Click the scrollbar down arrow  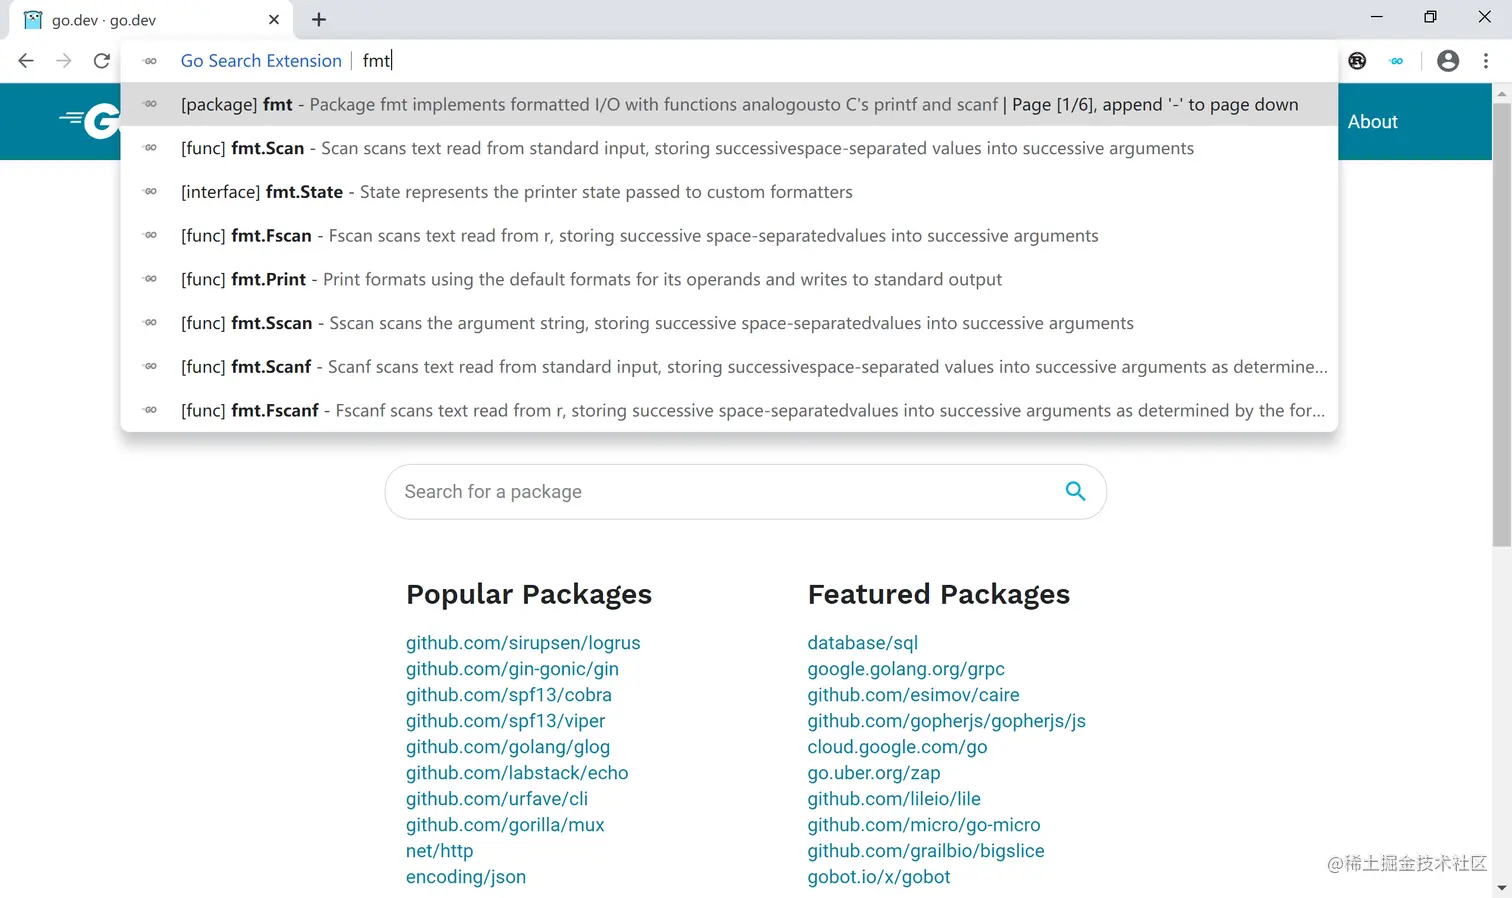(x=1502, y=888)
